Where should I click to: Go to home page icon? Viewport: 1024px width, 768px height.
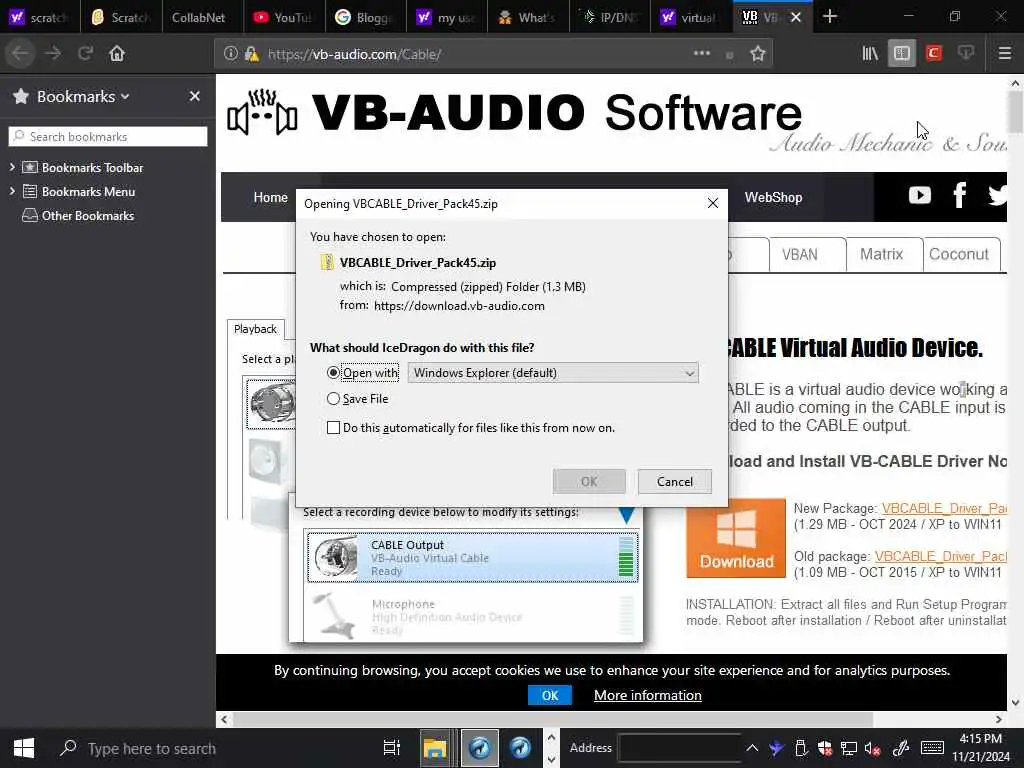pyautogui.click(x=117, y=54)
